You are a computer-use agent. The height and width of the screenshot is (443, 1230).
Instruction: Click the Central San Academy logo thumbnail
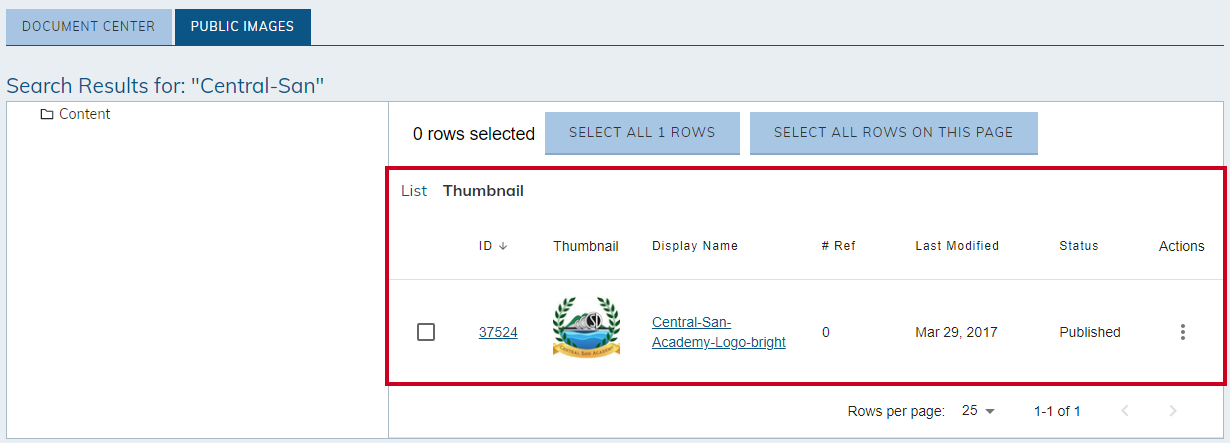586,327
